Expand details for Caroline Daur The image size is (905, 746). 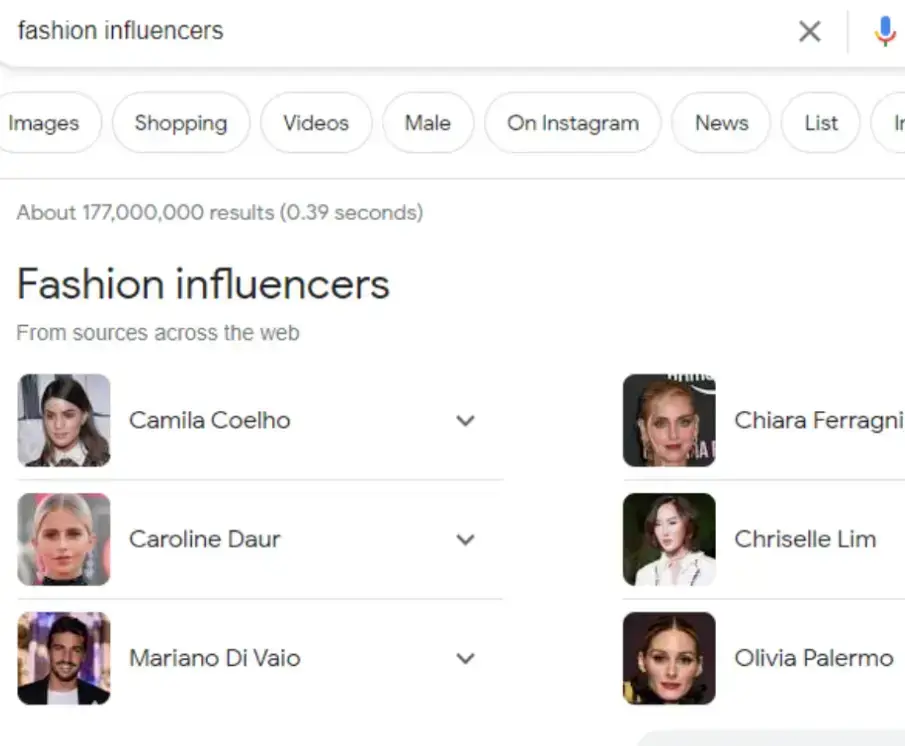click(x=465, y=540)
